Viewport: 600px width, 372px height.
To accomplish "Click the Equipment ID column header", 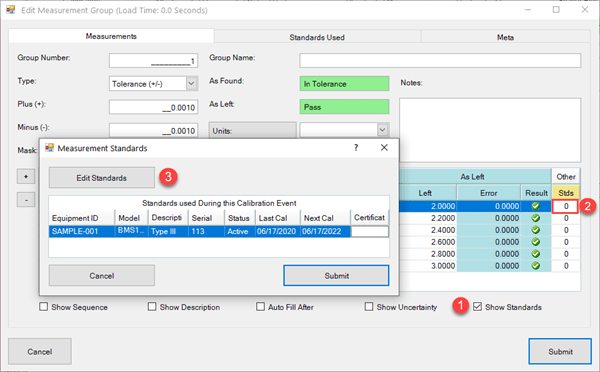I will (x=82, y=218).
